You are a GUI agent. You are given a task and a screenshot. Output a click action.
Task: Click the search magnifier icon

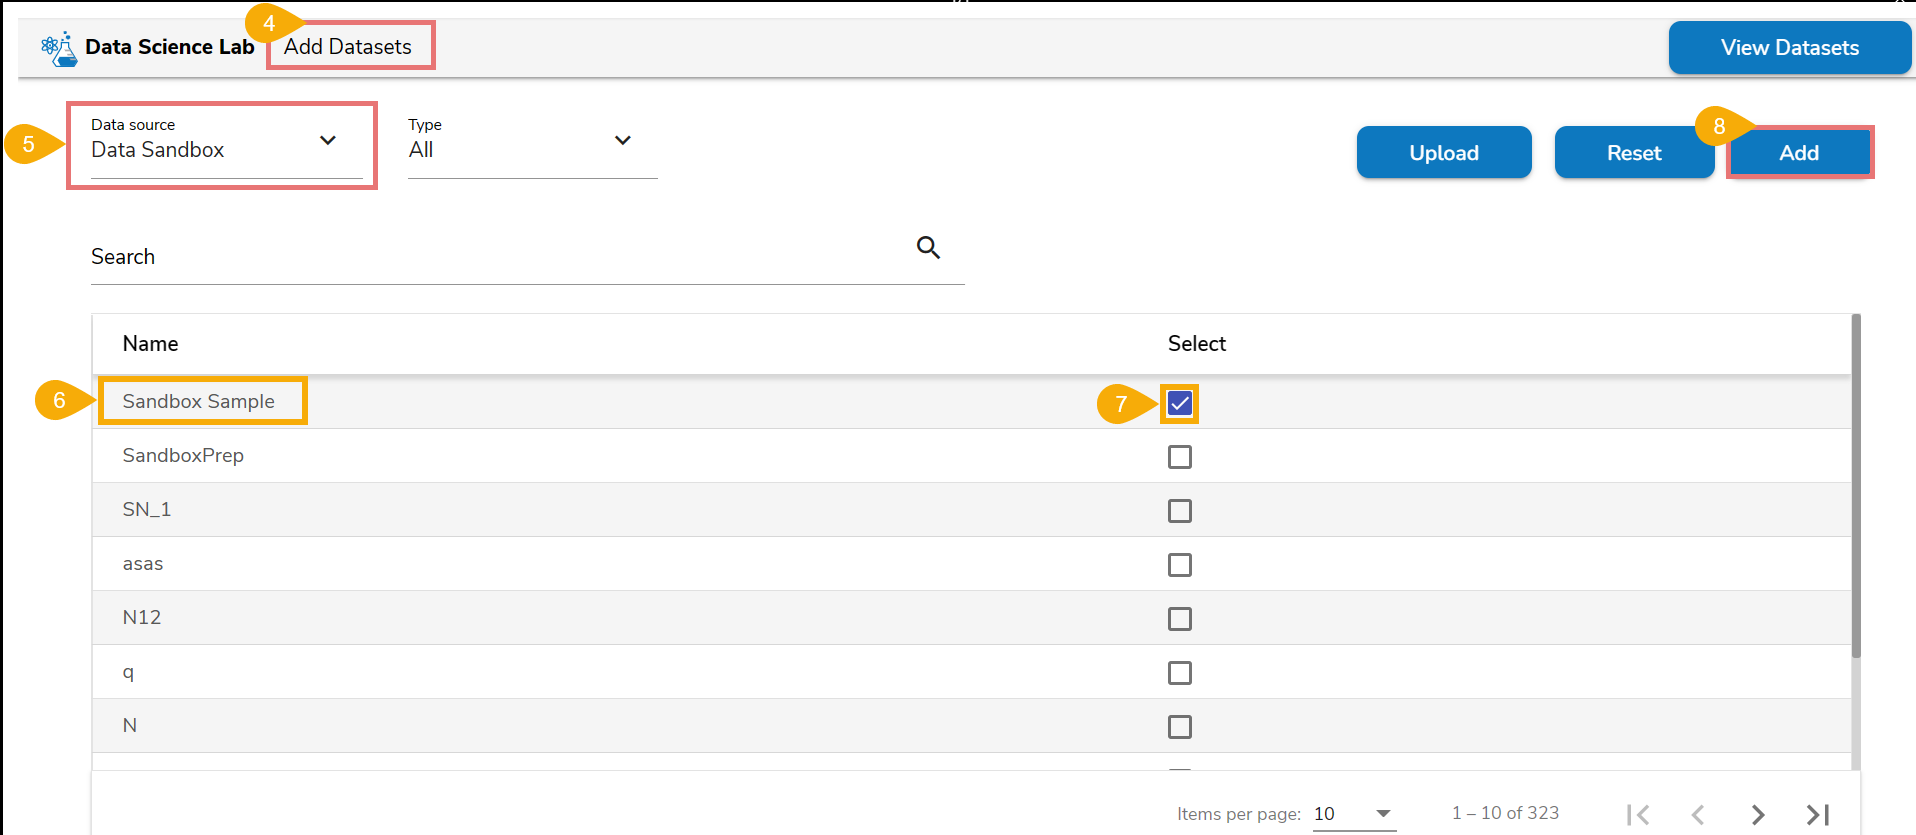pyautogui.click(x=928, y=247)
